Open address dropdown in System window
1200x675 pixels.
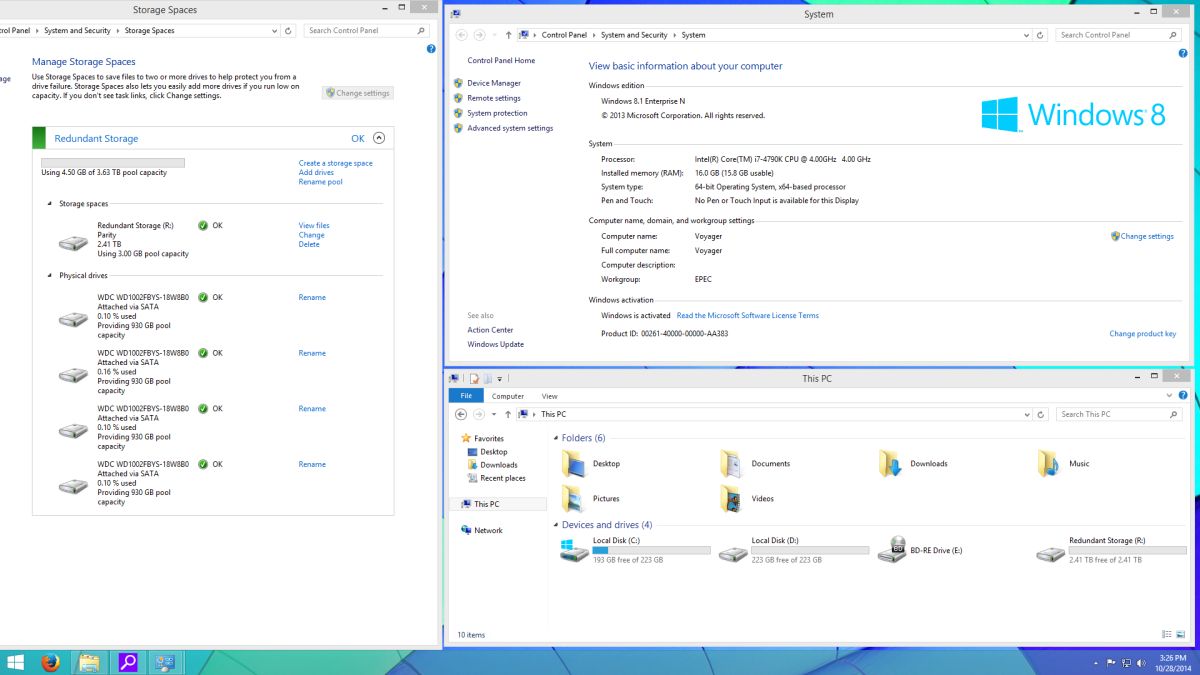pos(1026,35)
